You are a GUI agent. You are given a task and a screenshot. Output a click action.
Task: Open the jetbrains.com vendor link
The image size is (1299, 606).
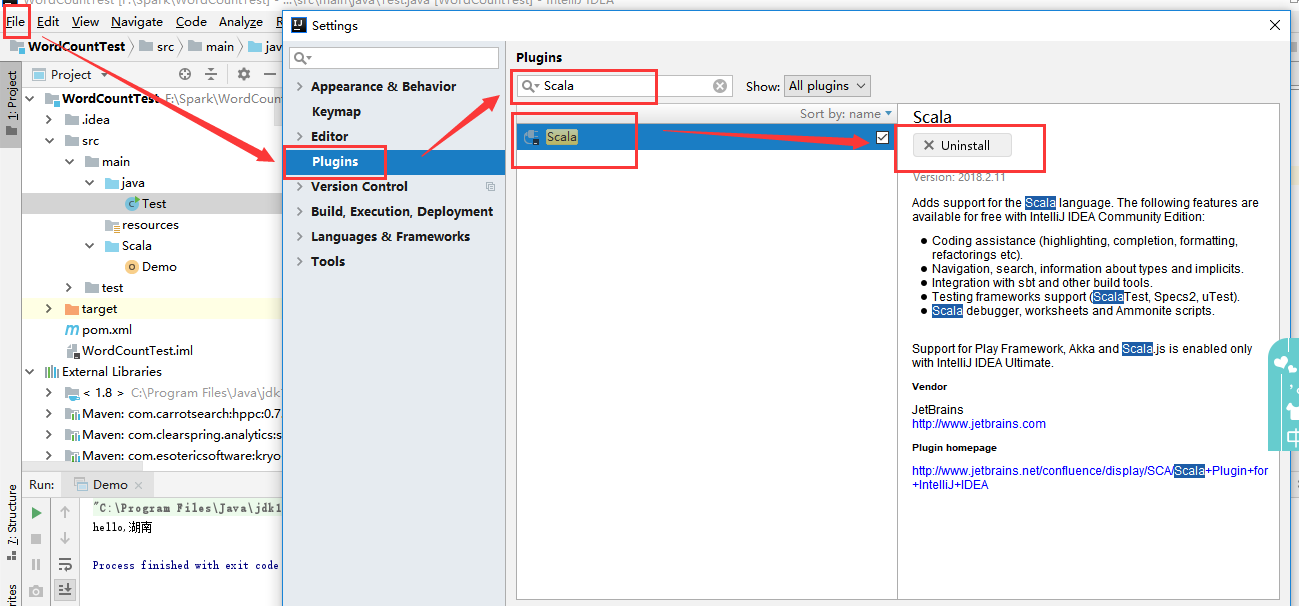point(979,424)
